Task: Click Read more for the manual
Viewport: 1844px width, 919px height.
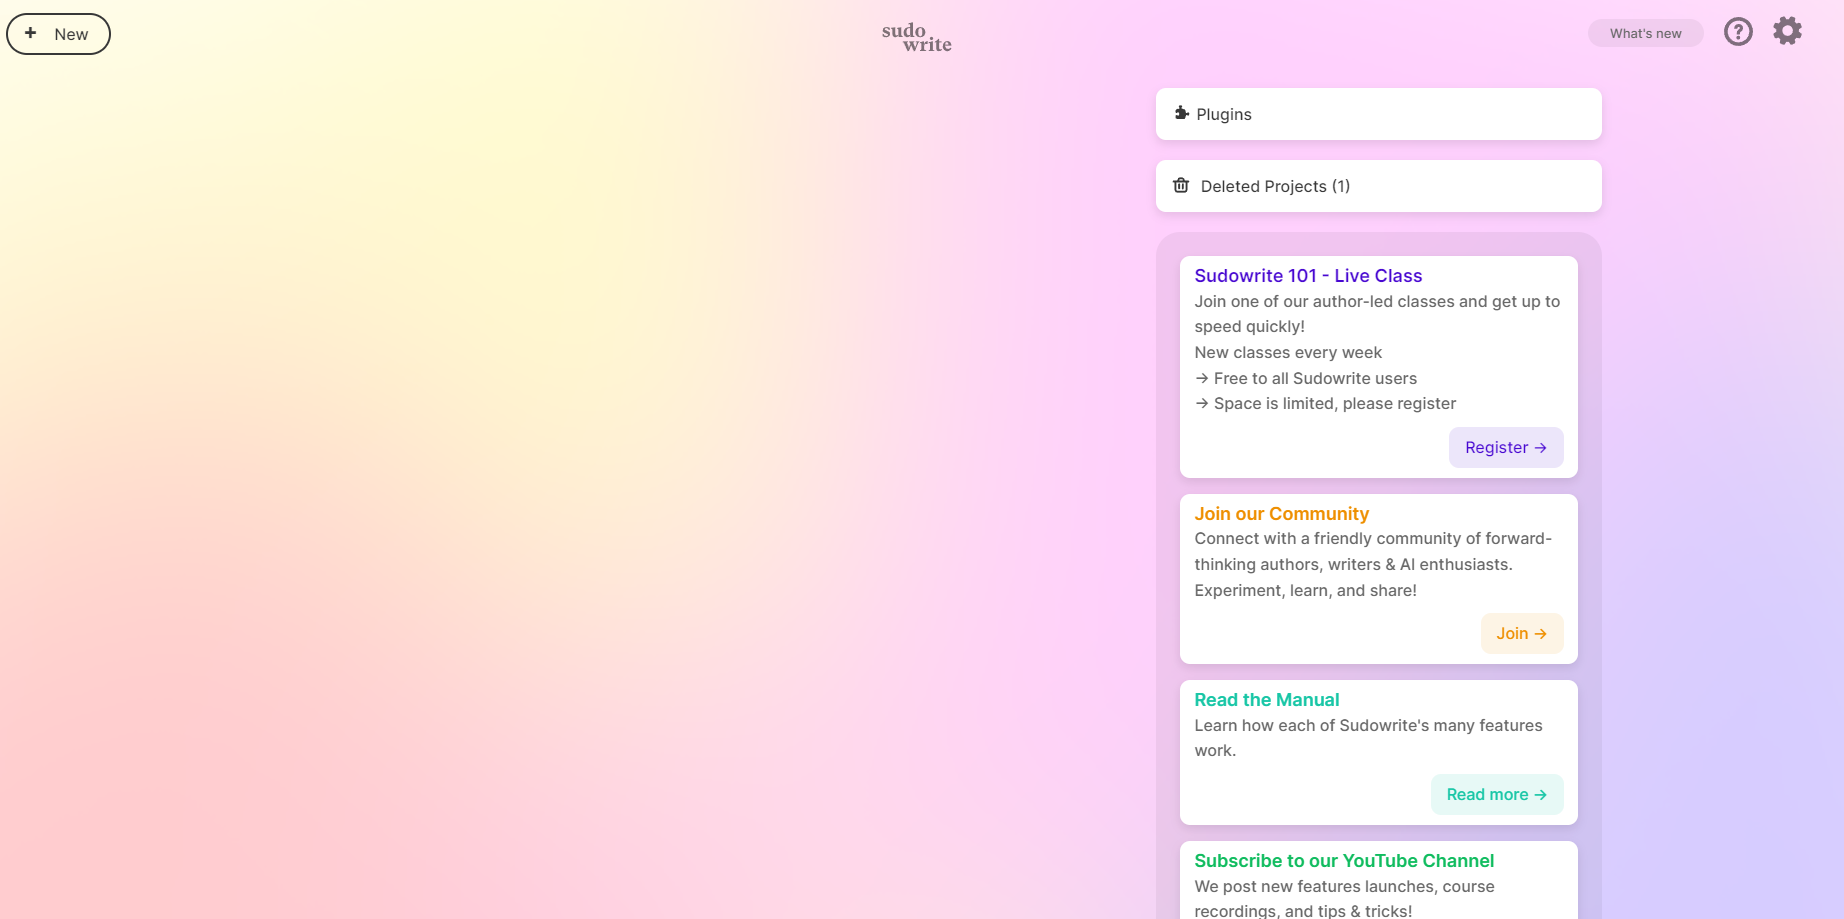Action: click(1497, 794)
